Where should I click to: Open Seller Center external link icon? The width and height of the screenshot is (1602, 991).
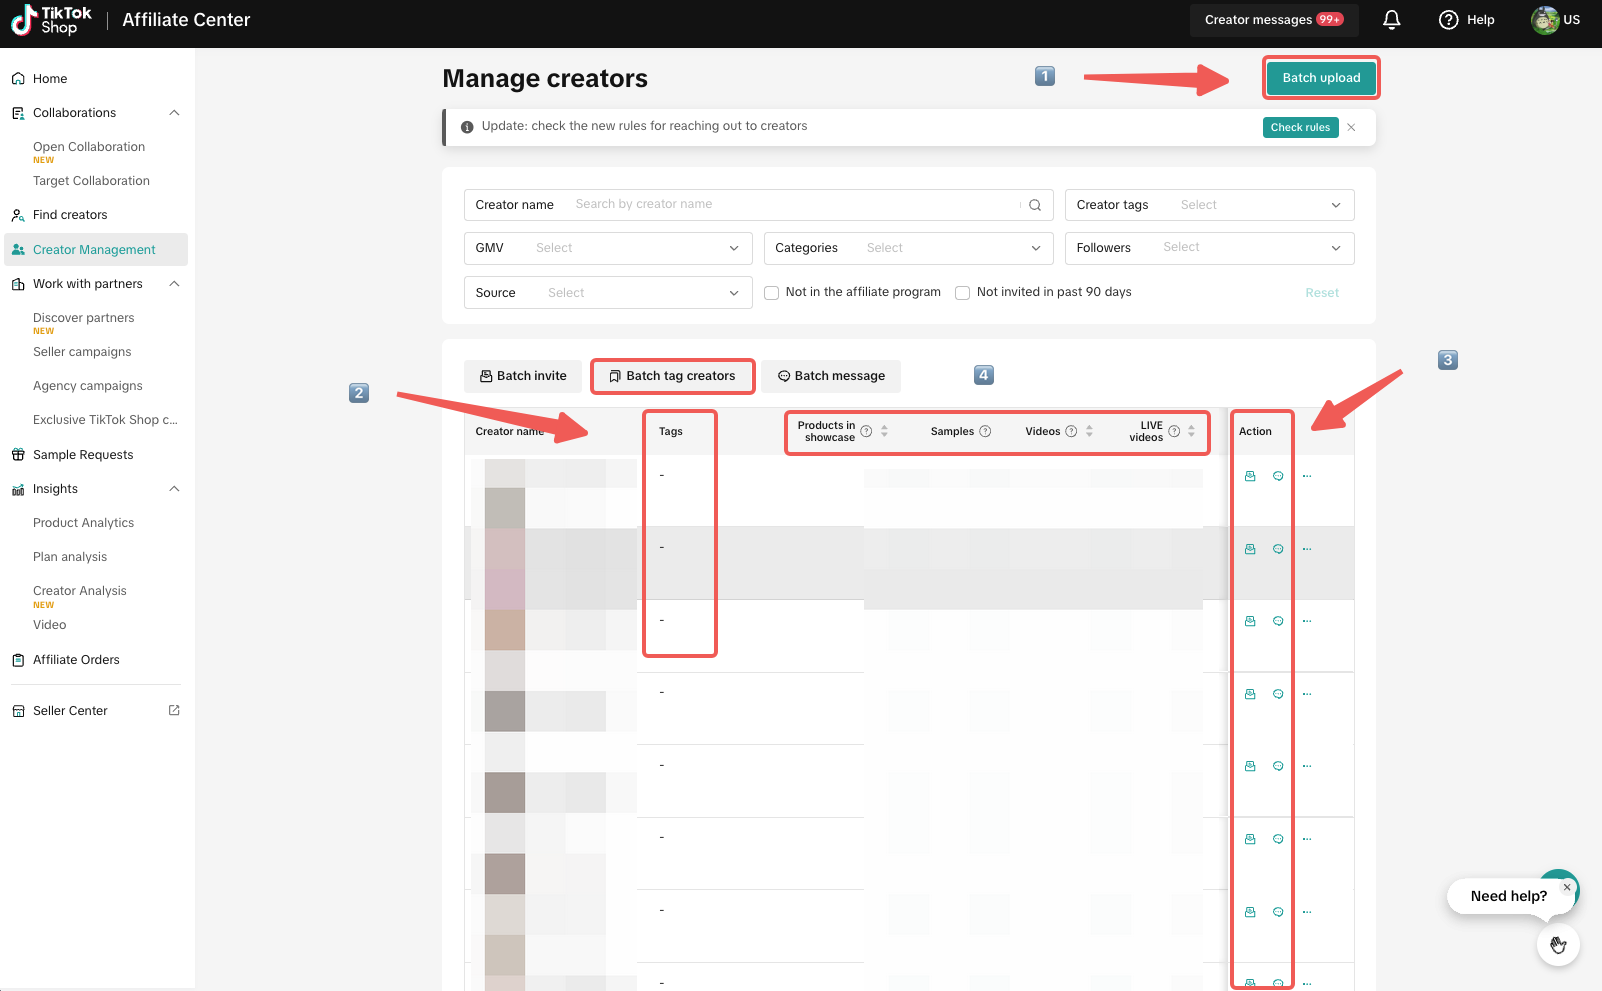pyautogui.click(x=174, y=710)
